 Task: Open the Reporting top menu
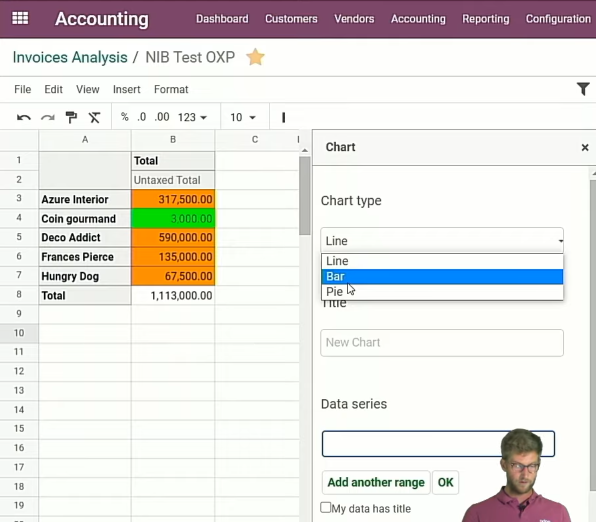pyautogui.click(x=485, y=19)
